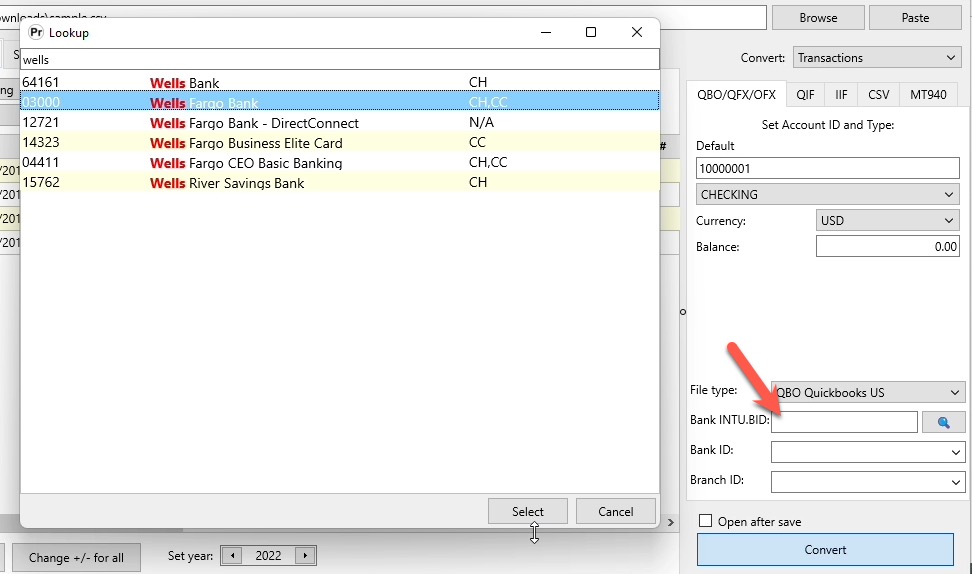Viewport: 972px width, 574px height.
Task: Click the blue Convert button
Action: 825,549
